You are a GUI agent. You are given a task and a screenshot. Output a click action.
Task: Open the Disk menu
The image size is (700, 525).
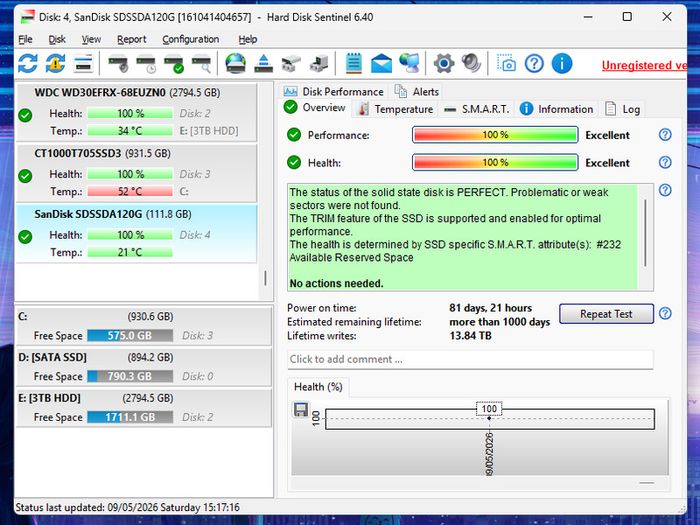[57, 39]
